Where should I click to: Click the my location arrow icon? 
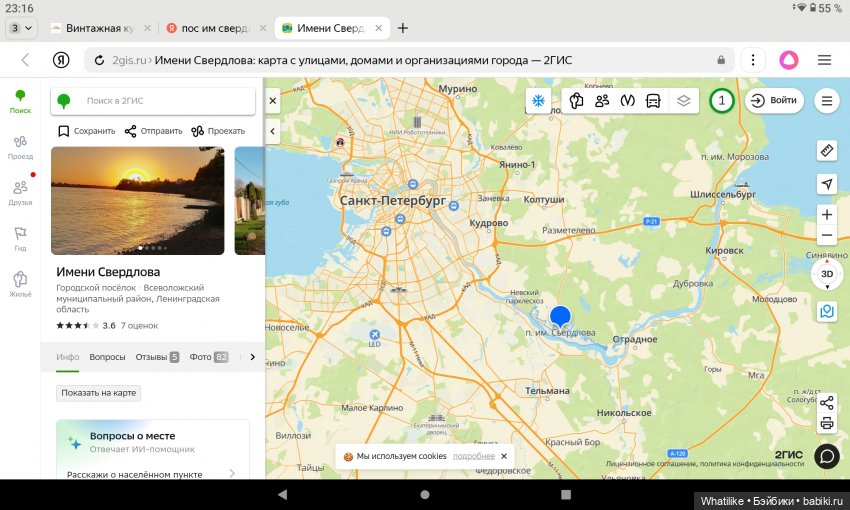[826, 184]
